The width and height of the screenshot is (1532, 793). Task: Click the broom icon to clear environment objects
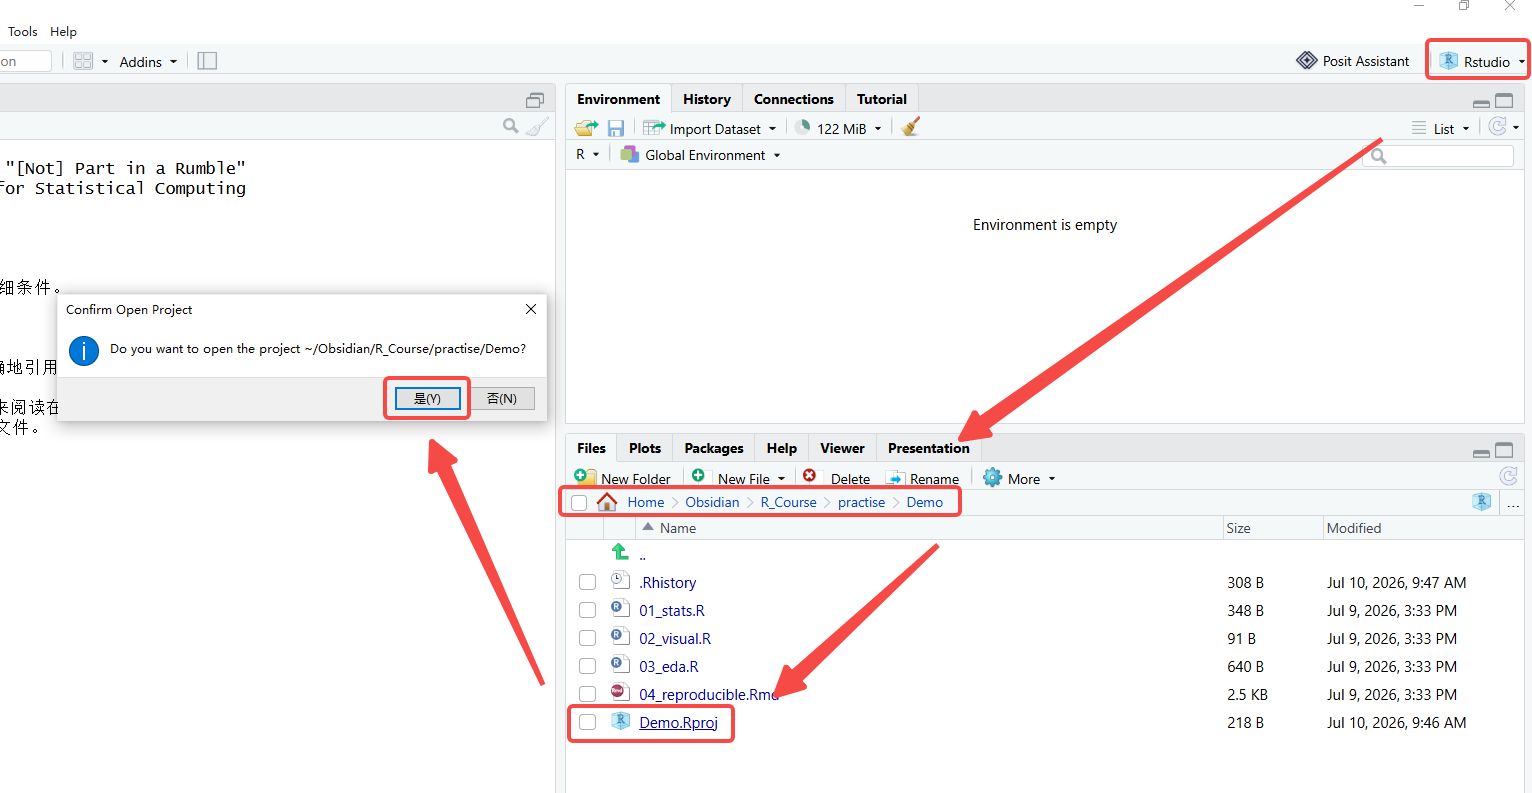click(910, 127)
